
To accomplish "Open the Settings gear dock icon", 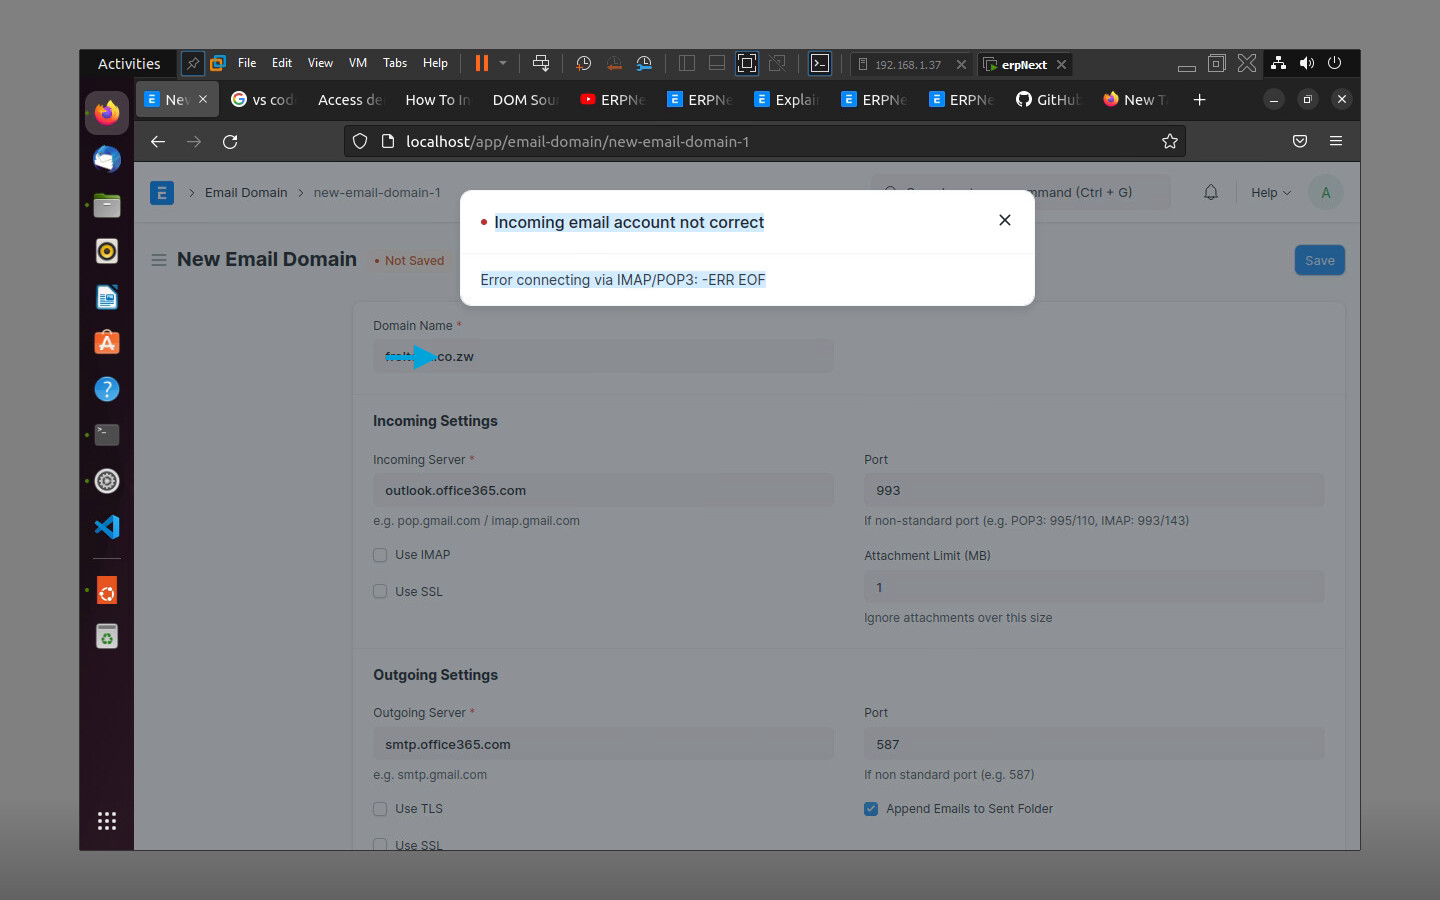I will tap(107, 481).
